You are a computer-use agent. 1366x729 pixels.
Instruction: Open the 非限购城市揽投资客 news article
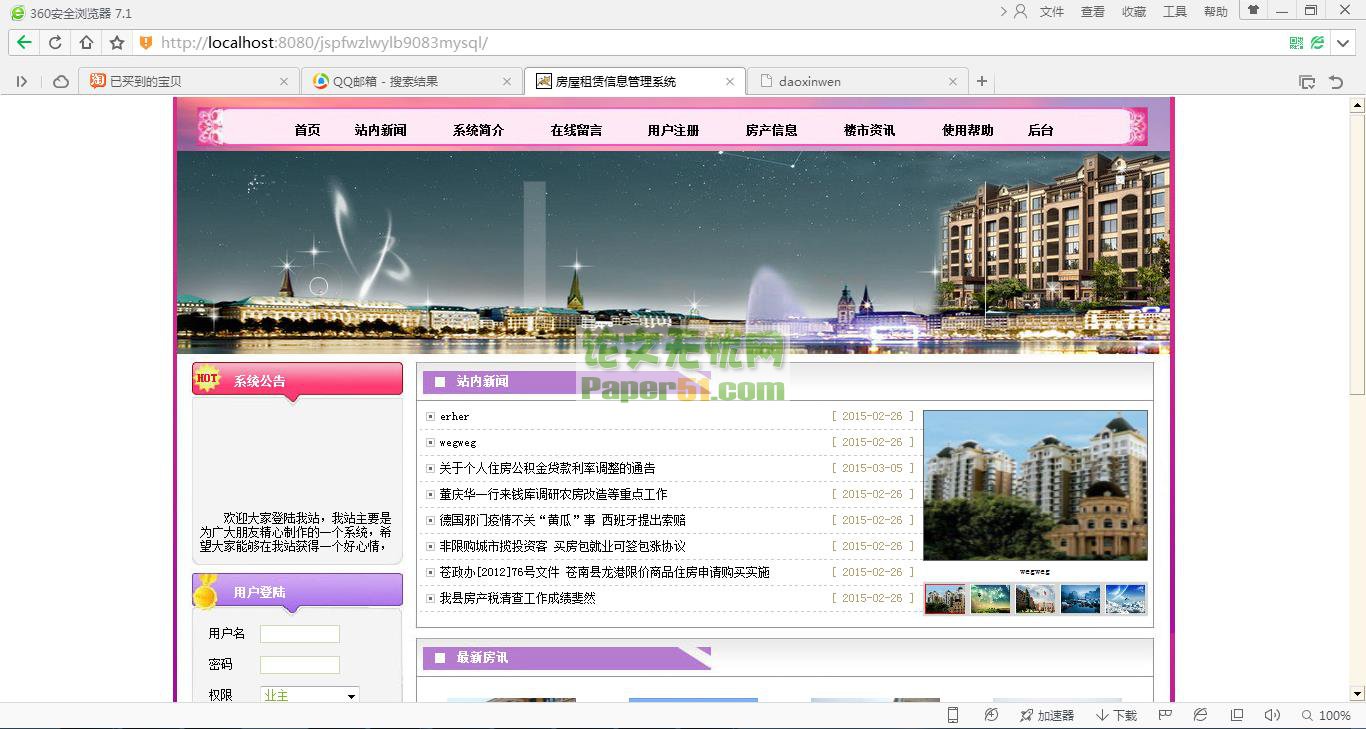(562, 546)
